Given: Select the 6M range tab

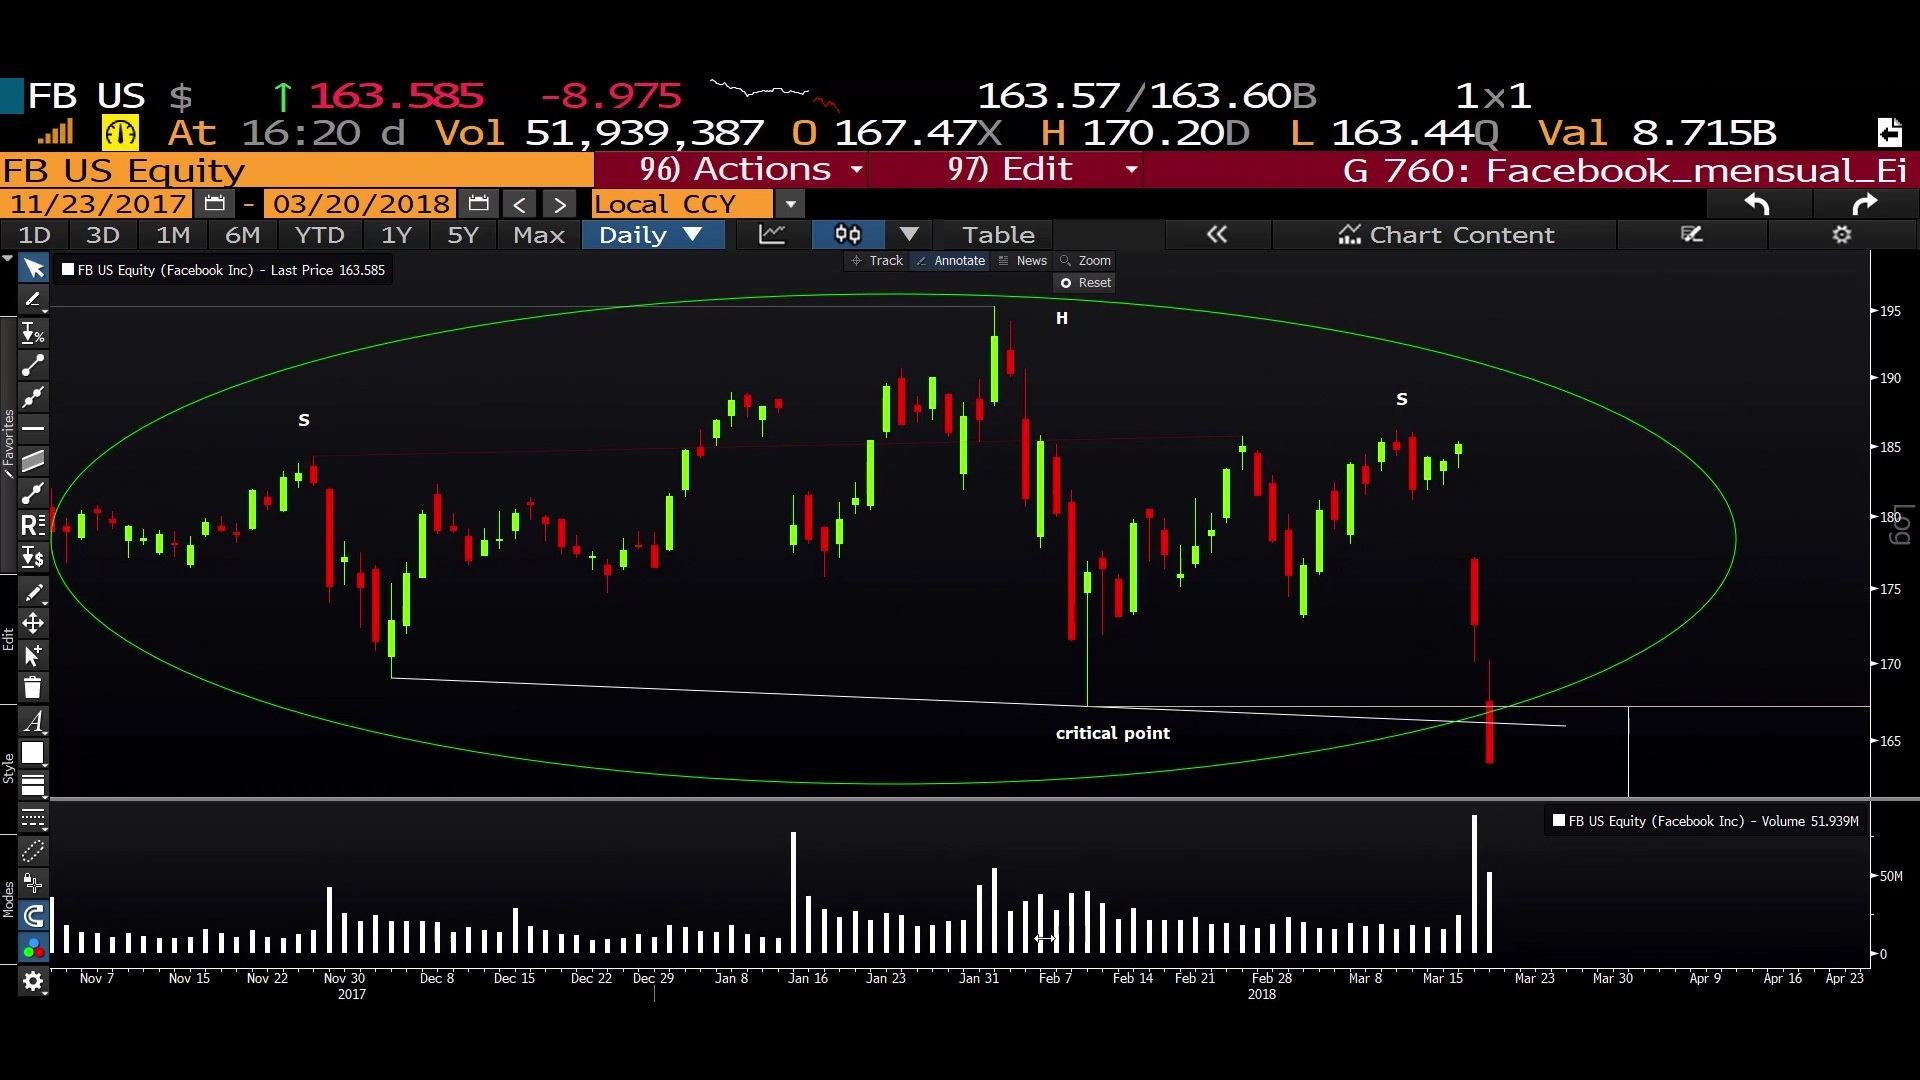Looking at the screenshot, I should [242, 235].
